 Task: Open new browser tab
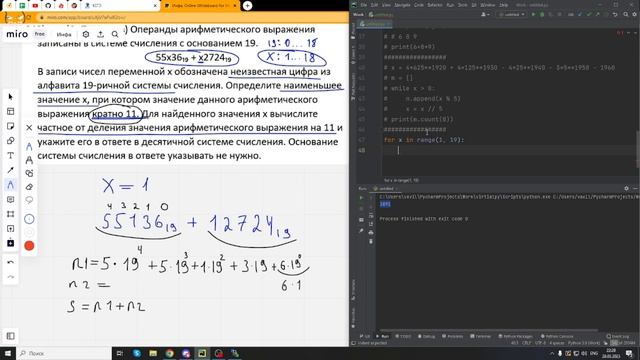point(247,6)
